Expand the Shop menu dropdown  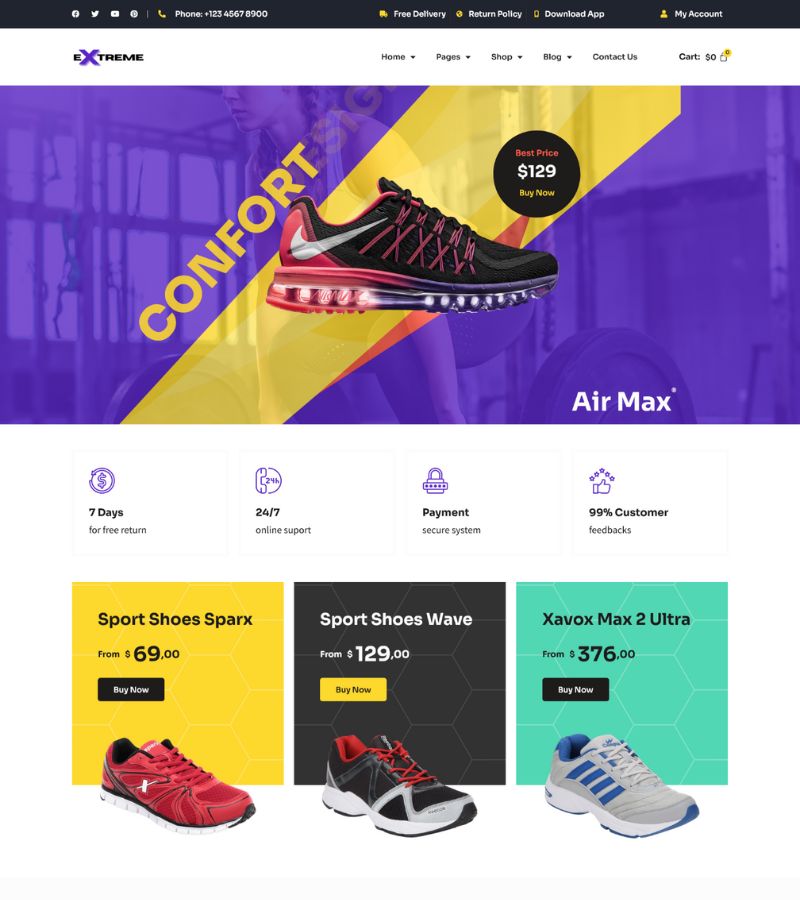pos(507,57)
